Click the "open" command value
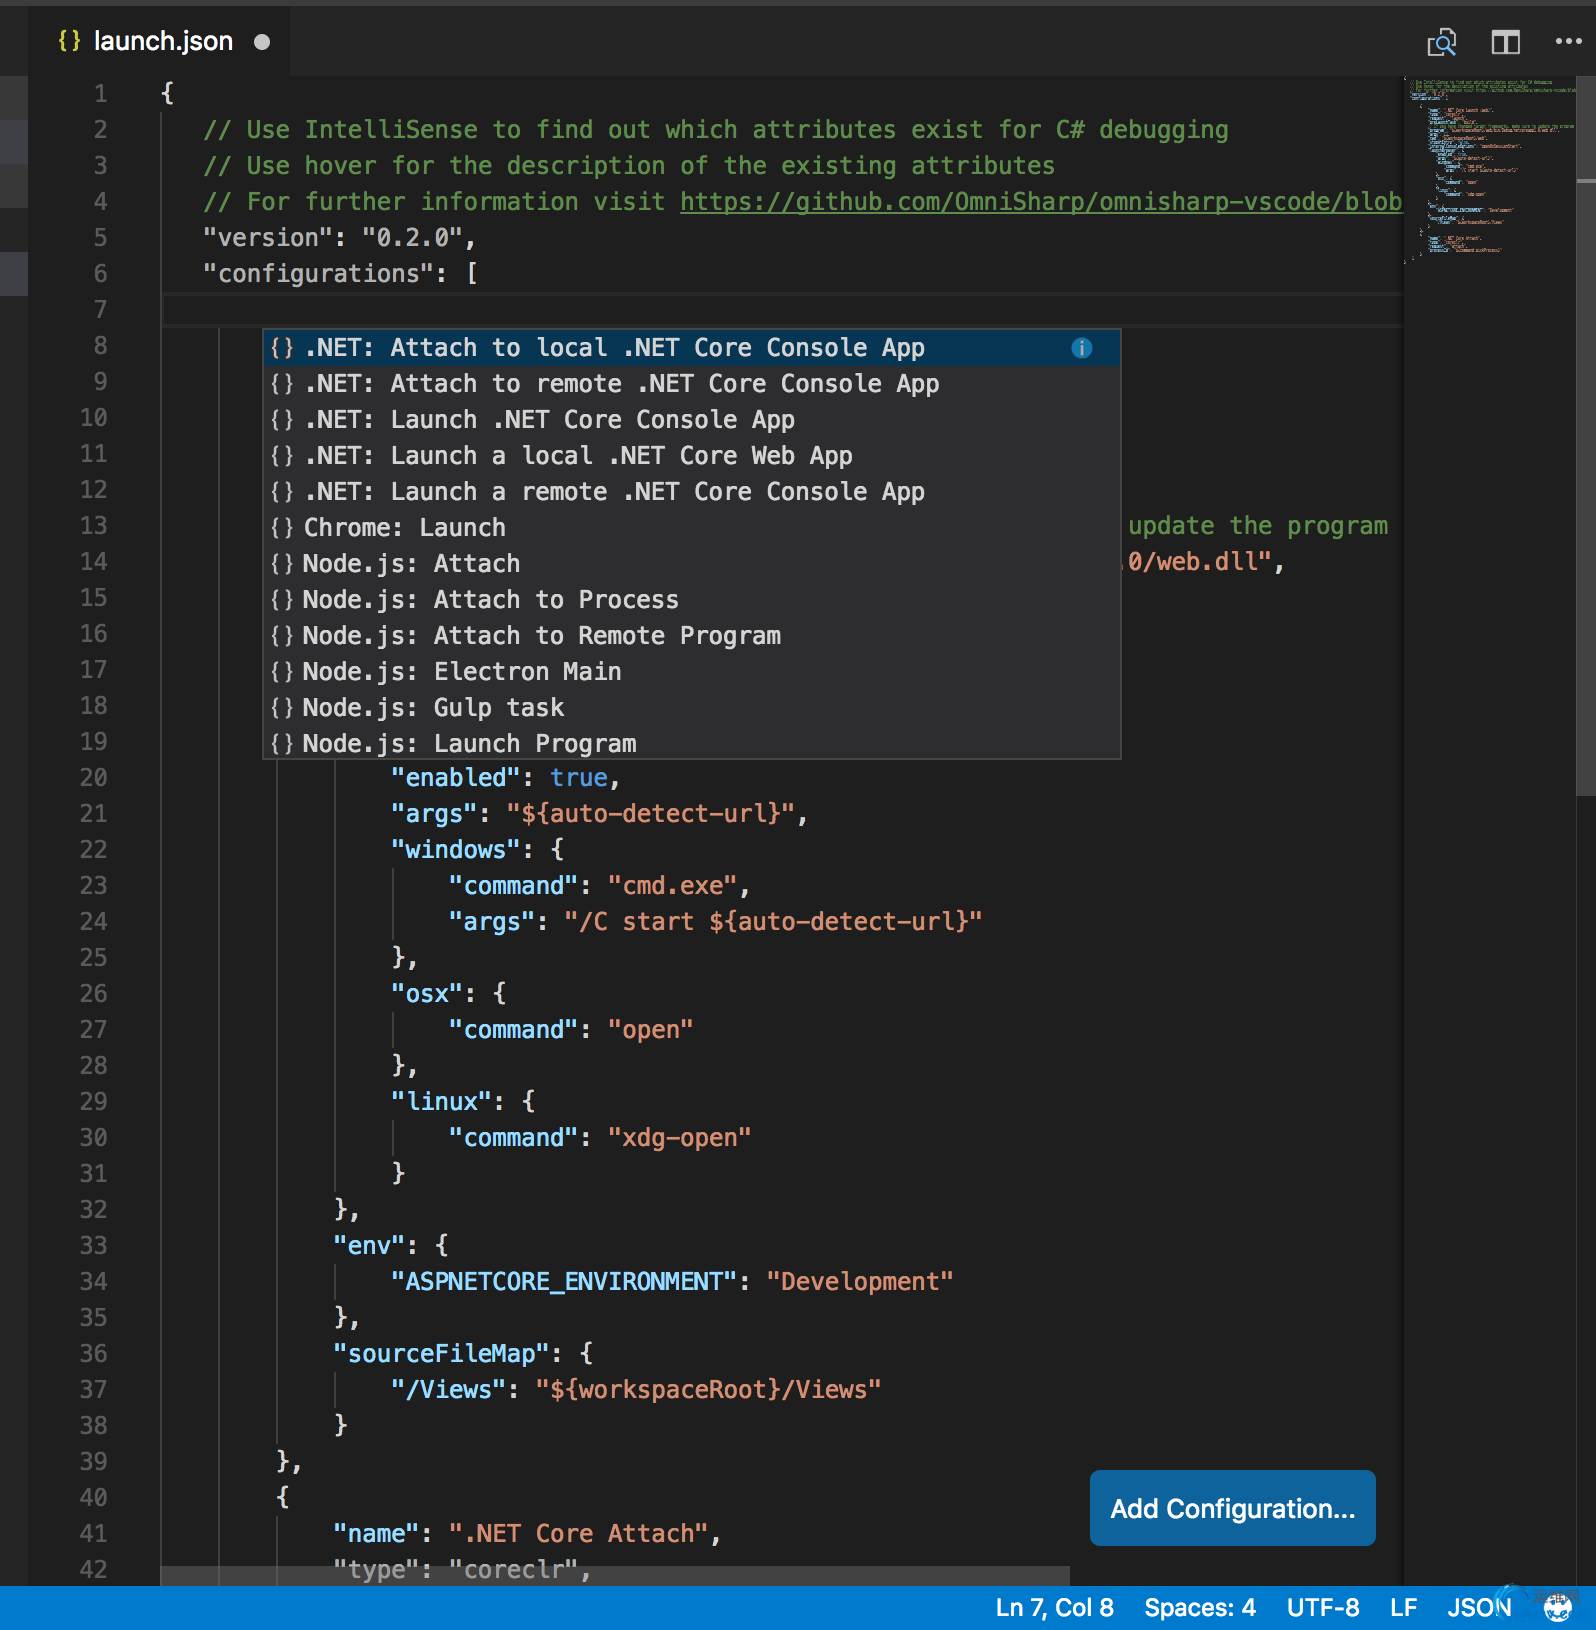Viewport: 1596px width, 1630px height. tap(650, 1030)
